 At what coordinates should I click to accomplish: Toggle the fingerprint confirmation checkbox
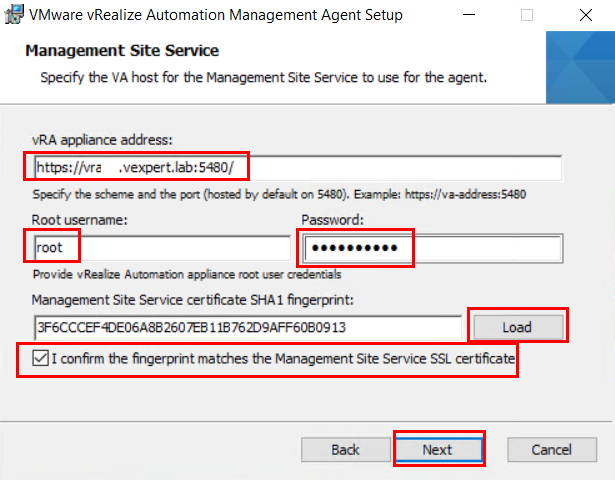(x=40, y=358)
